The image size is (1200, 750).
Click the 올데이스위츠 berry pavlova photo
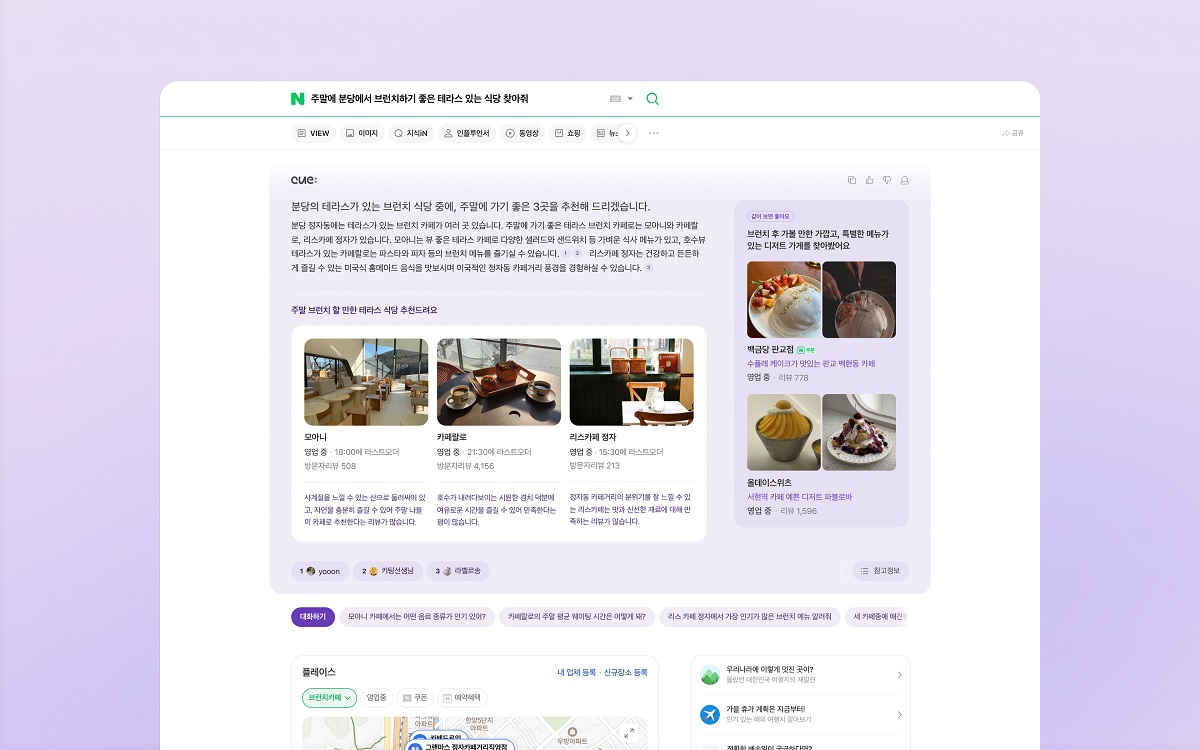859,432
